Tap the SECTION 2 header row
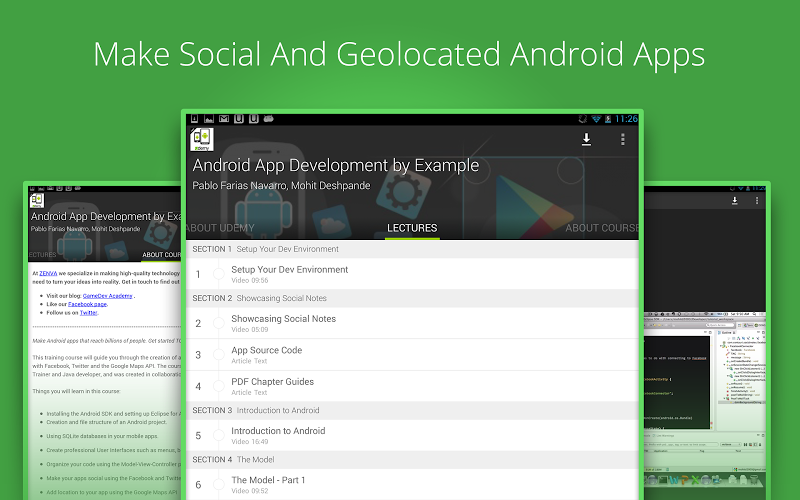This screenshot has height=500, width=800. pos(412,298)
